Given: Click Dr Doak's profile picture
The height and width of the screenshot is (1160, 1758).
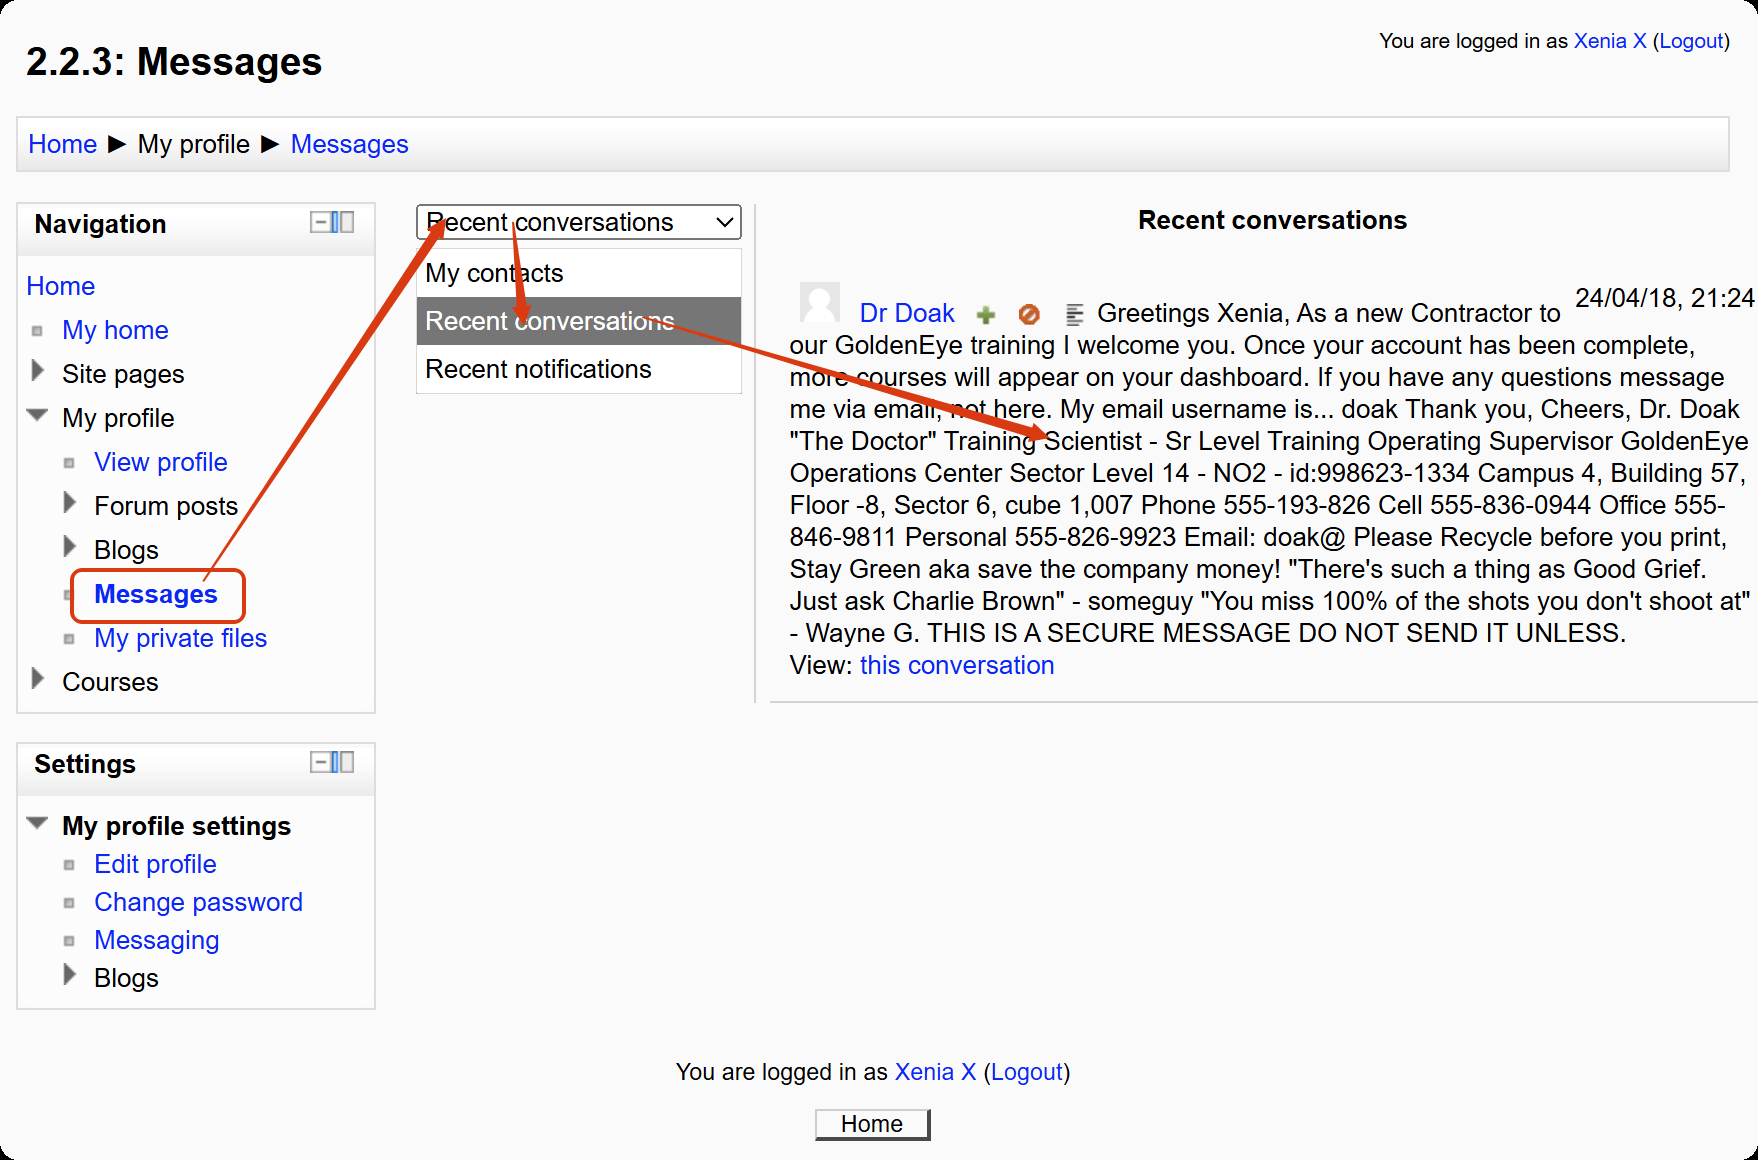Looking at the screenshot, I should (819, 303).
